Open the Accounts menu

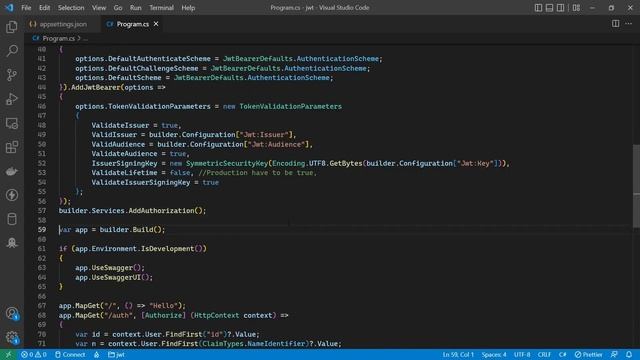[x=12, y=313]
